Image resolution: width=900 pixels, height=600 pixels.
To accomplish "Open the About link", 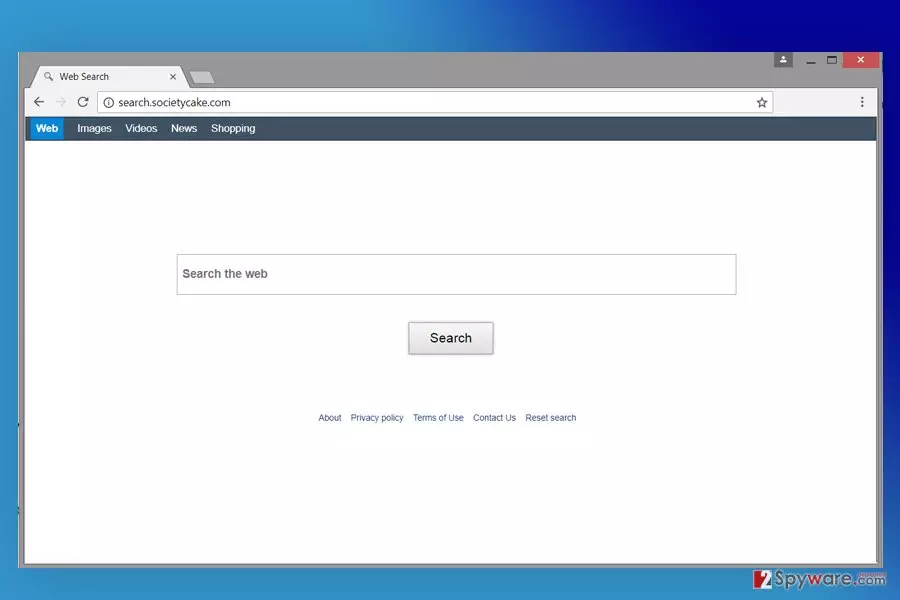I will [x=329, y=418].
